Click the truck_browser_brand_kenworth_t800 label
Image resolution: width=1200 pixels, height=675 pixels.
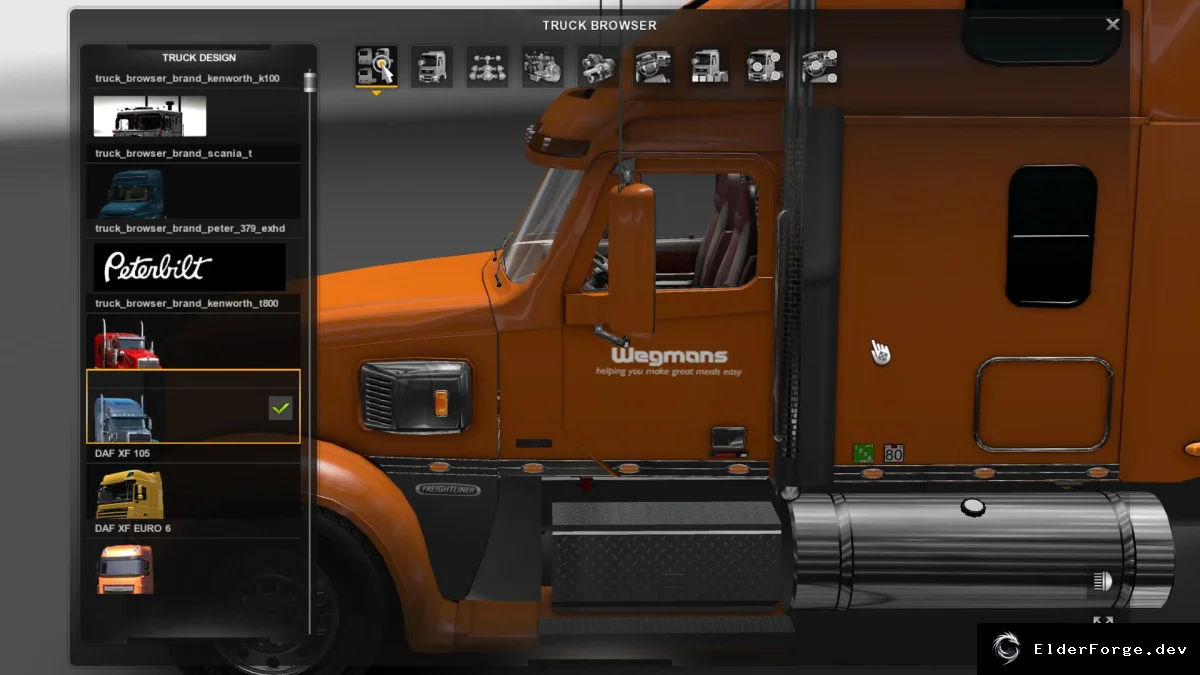pyautogui.click(x=187, y=303)
